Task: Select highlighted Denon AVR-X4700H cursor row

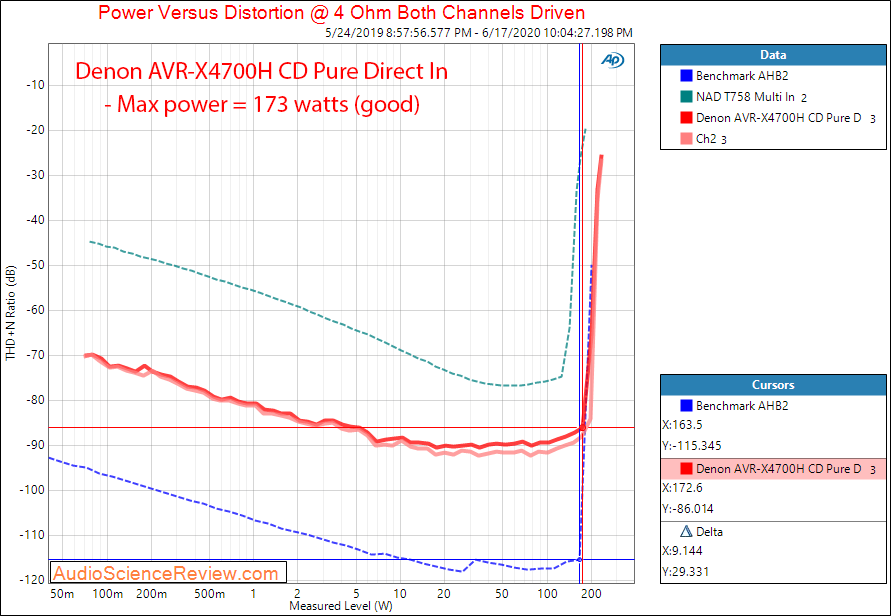Action: [773, 469]
